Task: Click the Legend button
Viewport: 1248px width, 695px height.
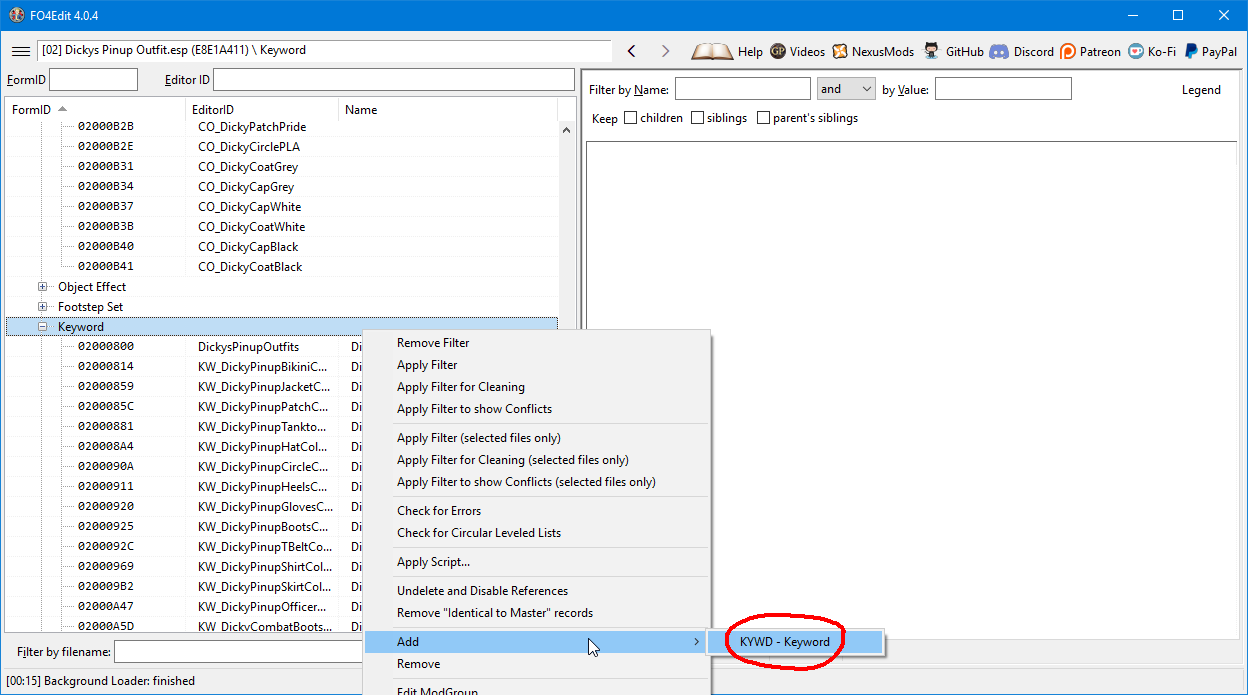Action: click(1201, 90)
